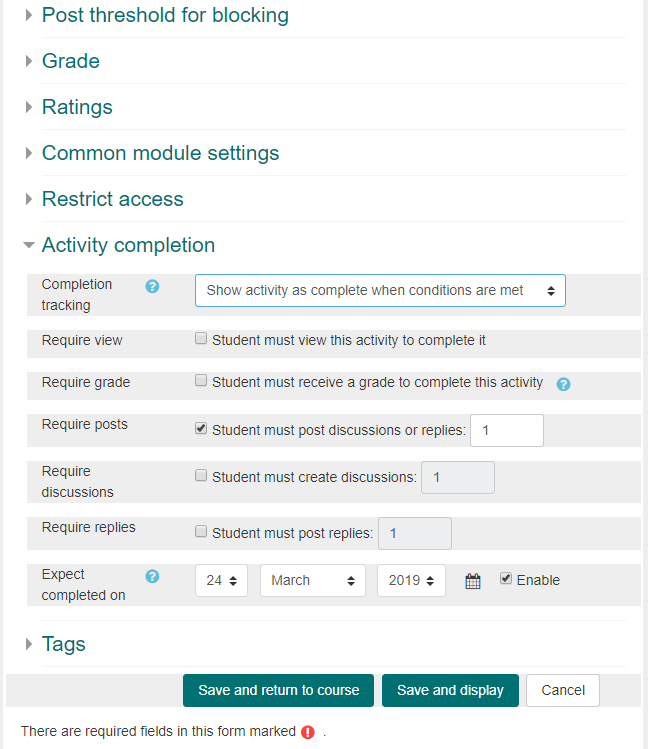Image resolution: width=648 pixels, height=749 pixels.
Task: Open the calendar date picker icon
Action: pyautogui.click(x=473, y=581)
